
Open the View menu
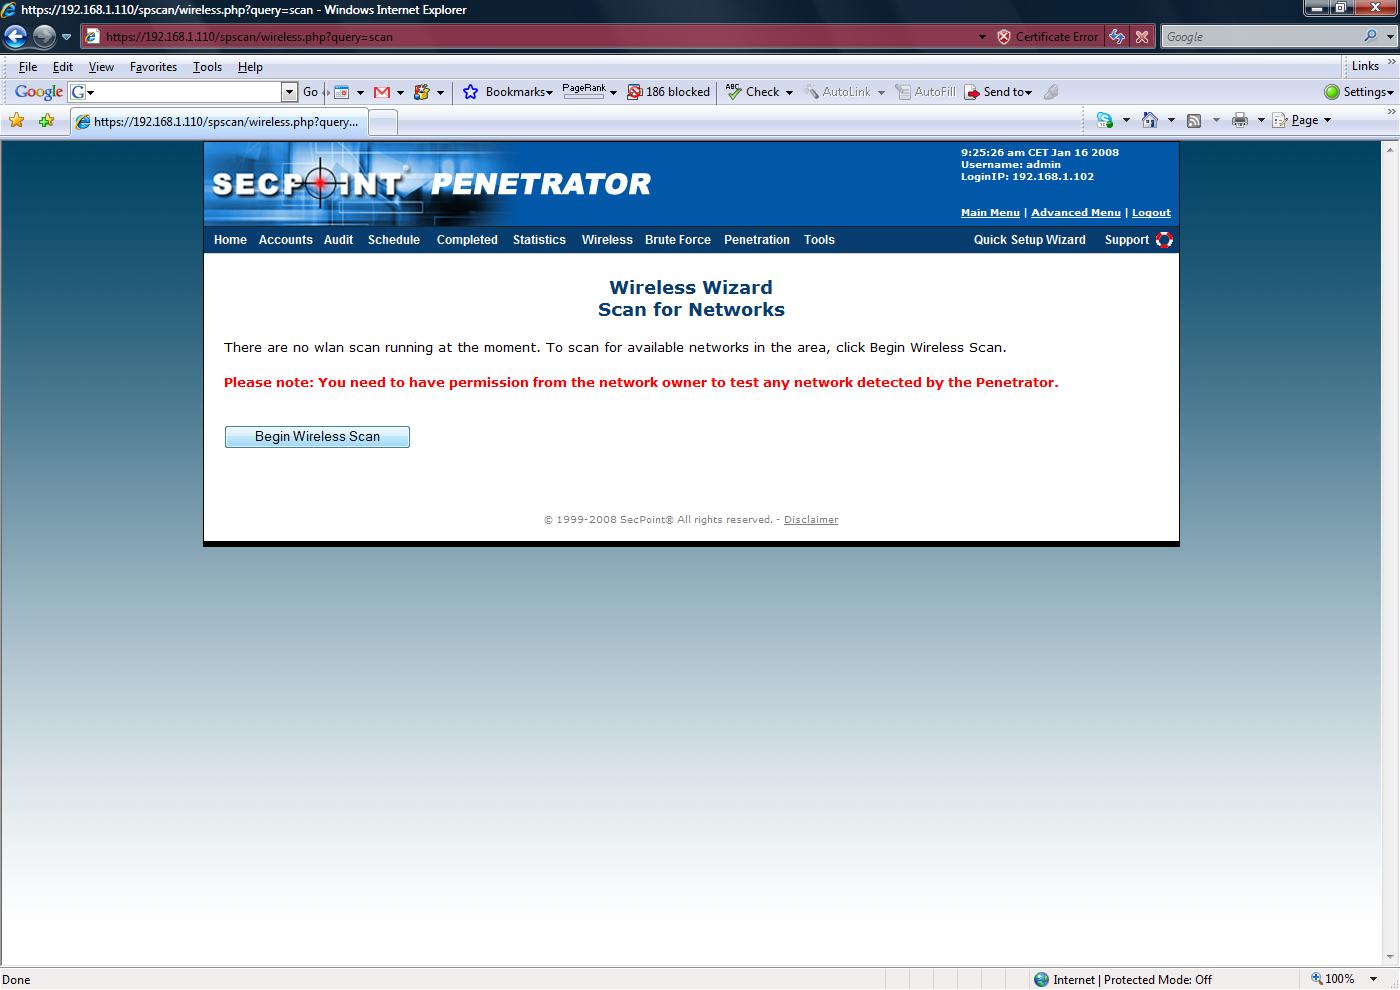101,67
